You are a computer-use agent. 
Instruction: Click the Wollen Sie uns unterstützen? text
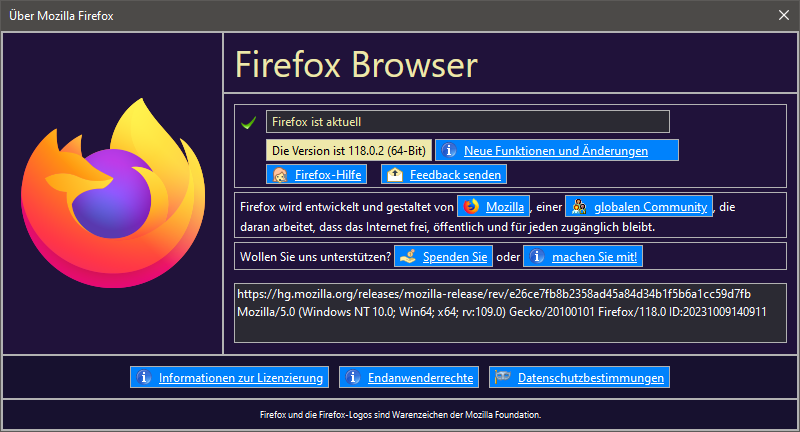click(315, 257)
